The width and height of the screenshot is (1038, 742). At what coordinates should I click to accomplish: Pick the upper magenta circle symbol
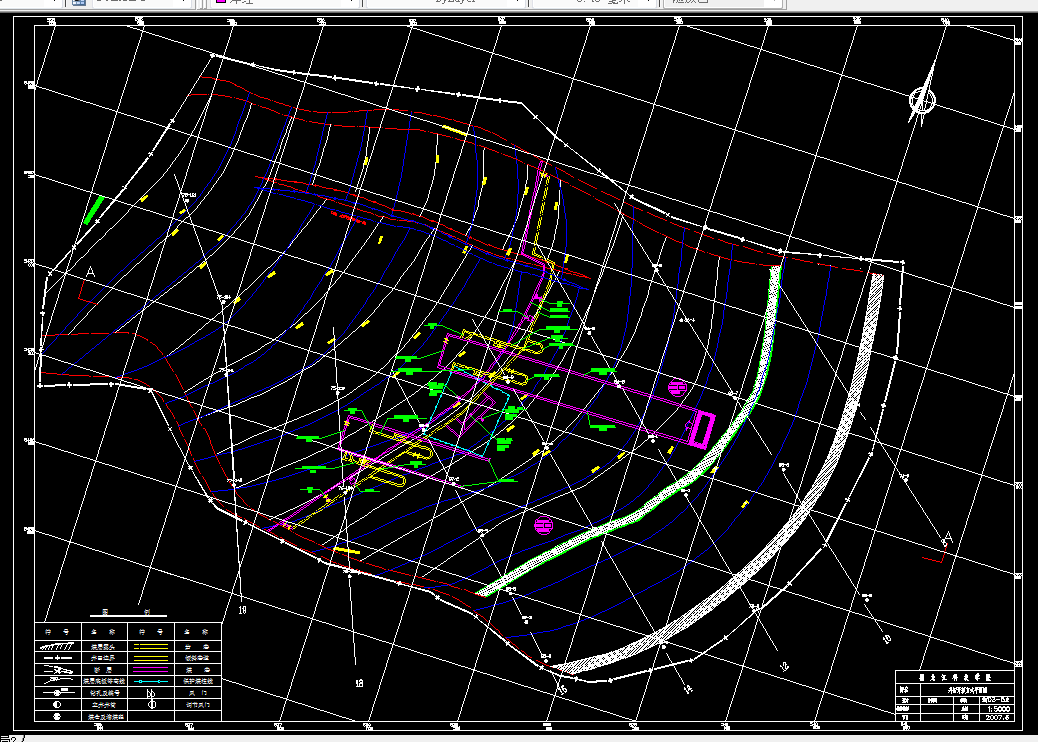[x=677, y=388]
